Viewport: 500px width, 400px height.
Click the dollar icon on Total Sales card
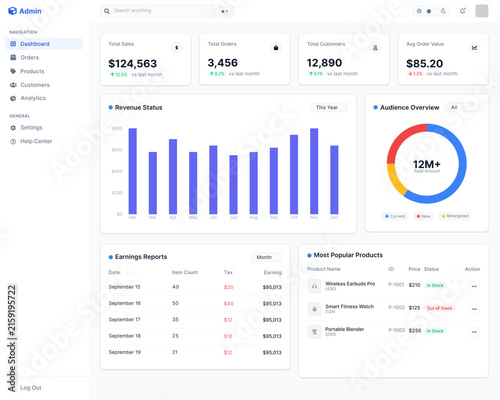[x=177, y=48]
